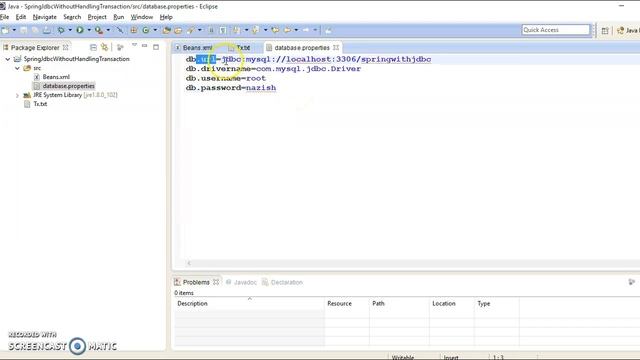
Task: Sort Problems by Location column
Action: point(452,304)
